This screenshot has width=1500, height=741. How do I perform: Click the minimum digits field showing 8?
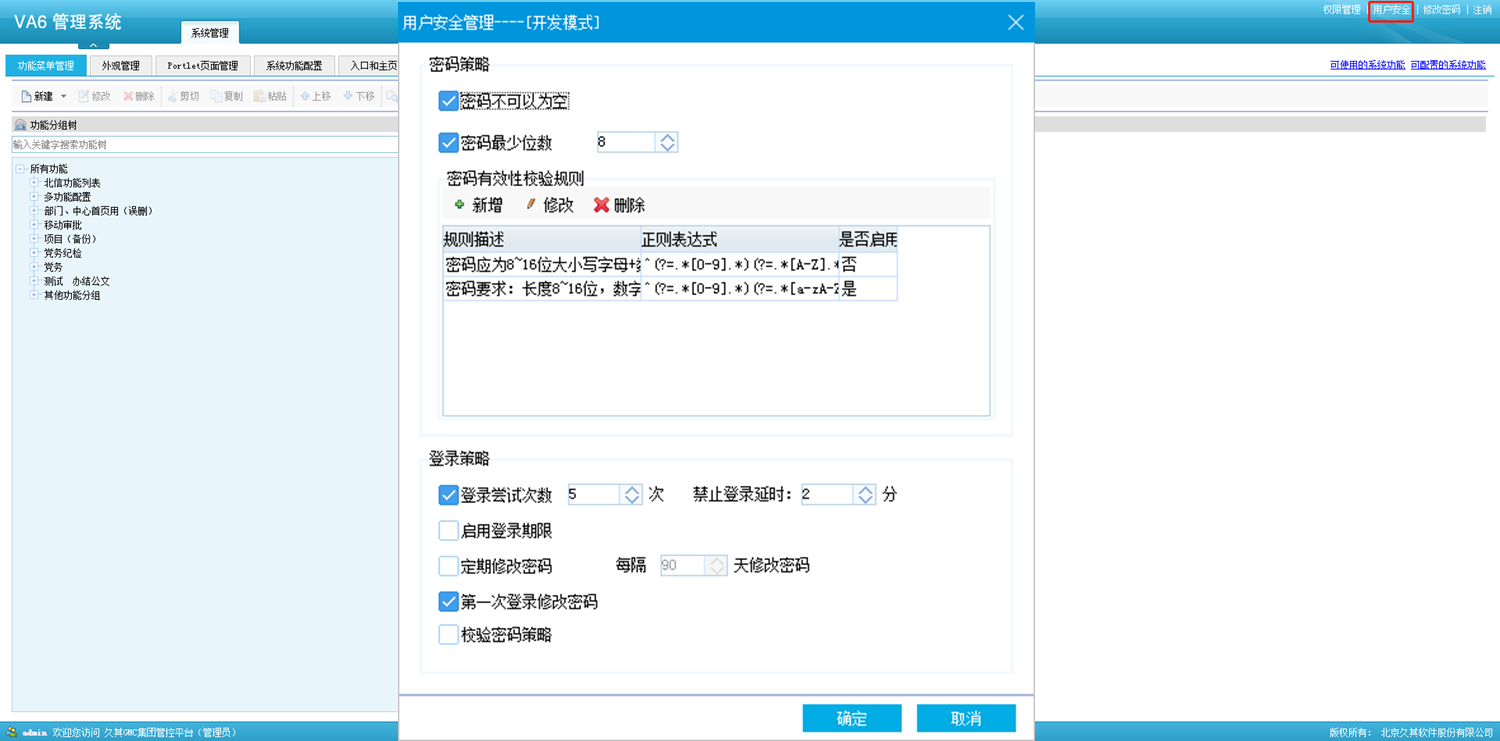tap(626, 142)
